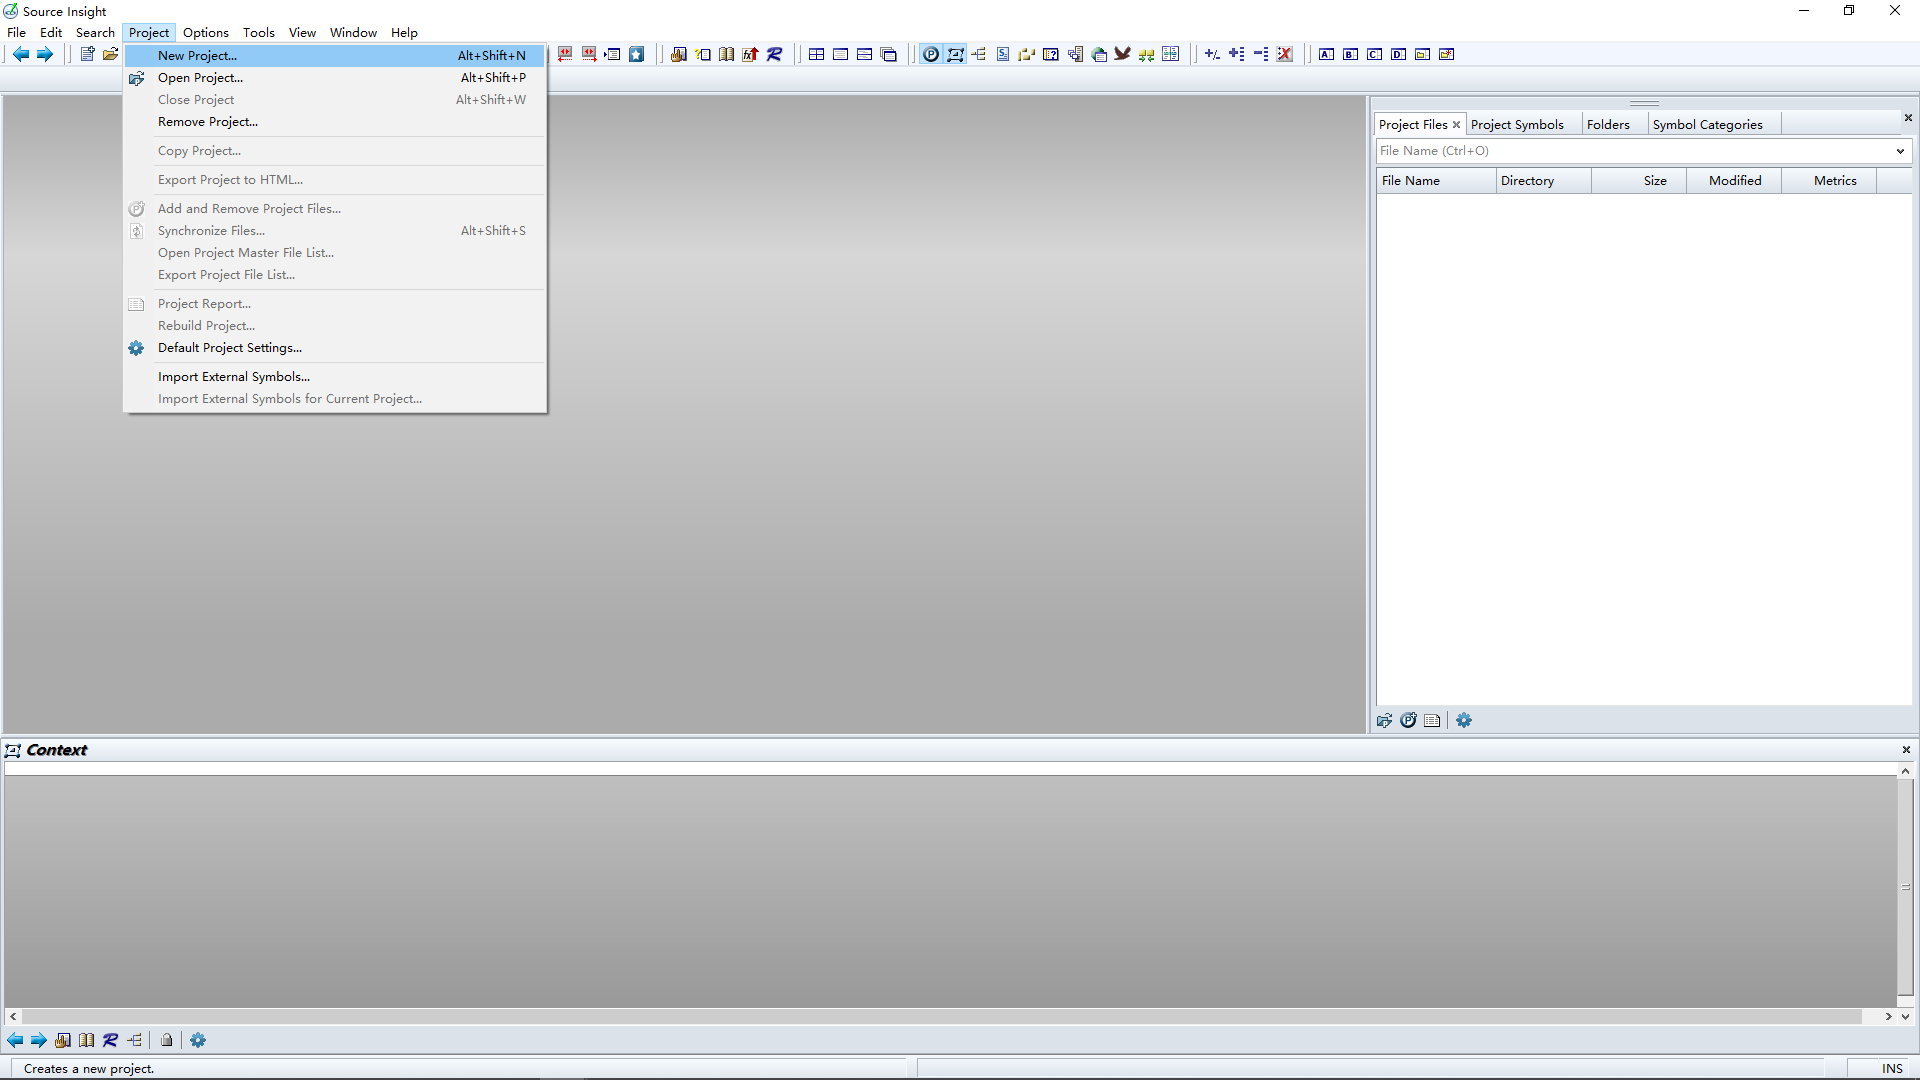Select layout D toolbar icon
The image size is (1920, 1080).
tap(1399, 54)
